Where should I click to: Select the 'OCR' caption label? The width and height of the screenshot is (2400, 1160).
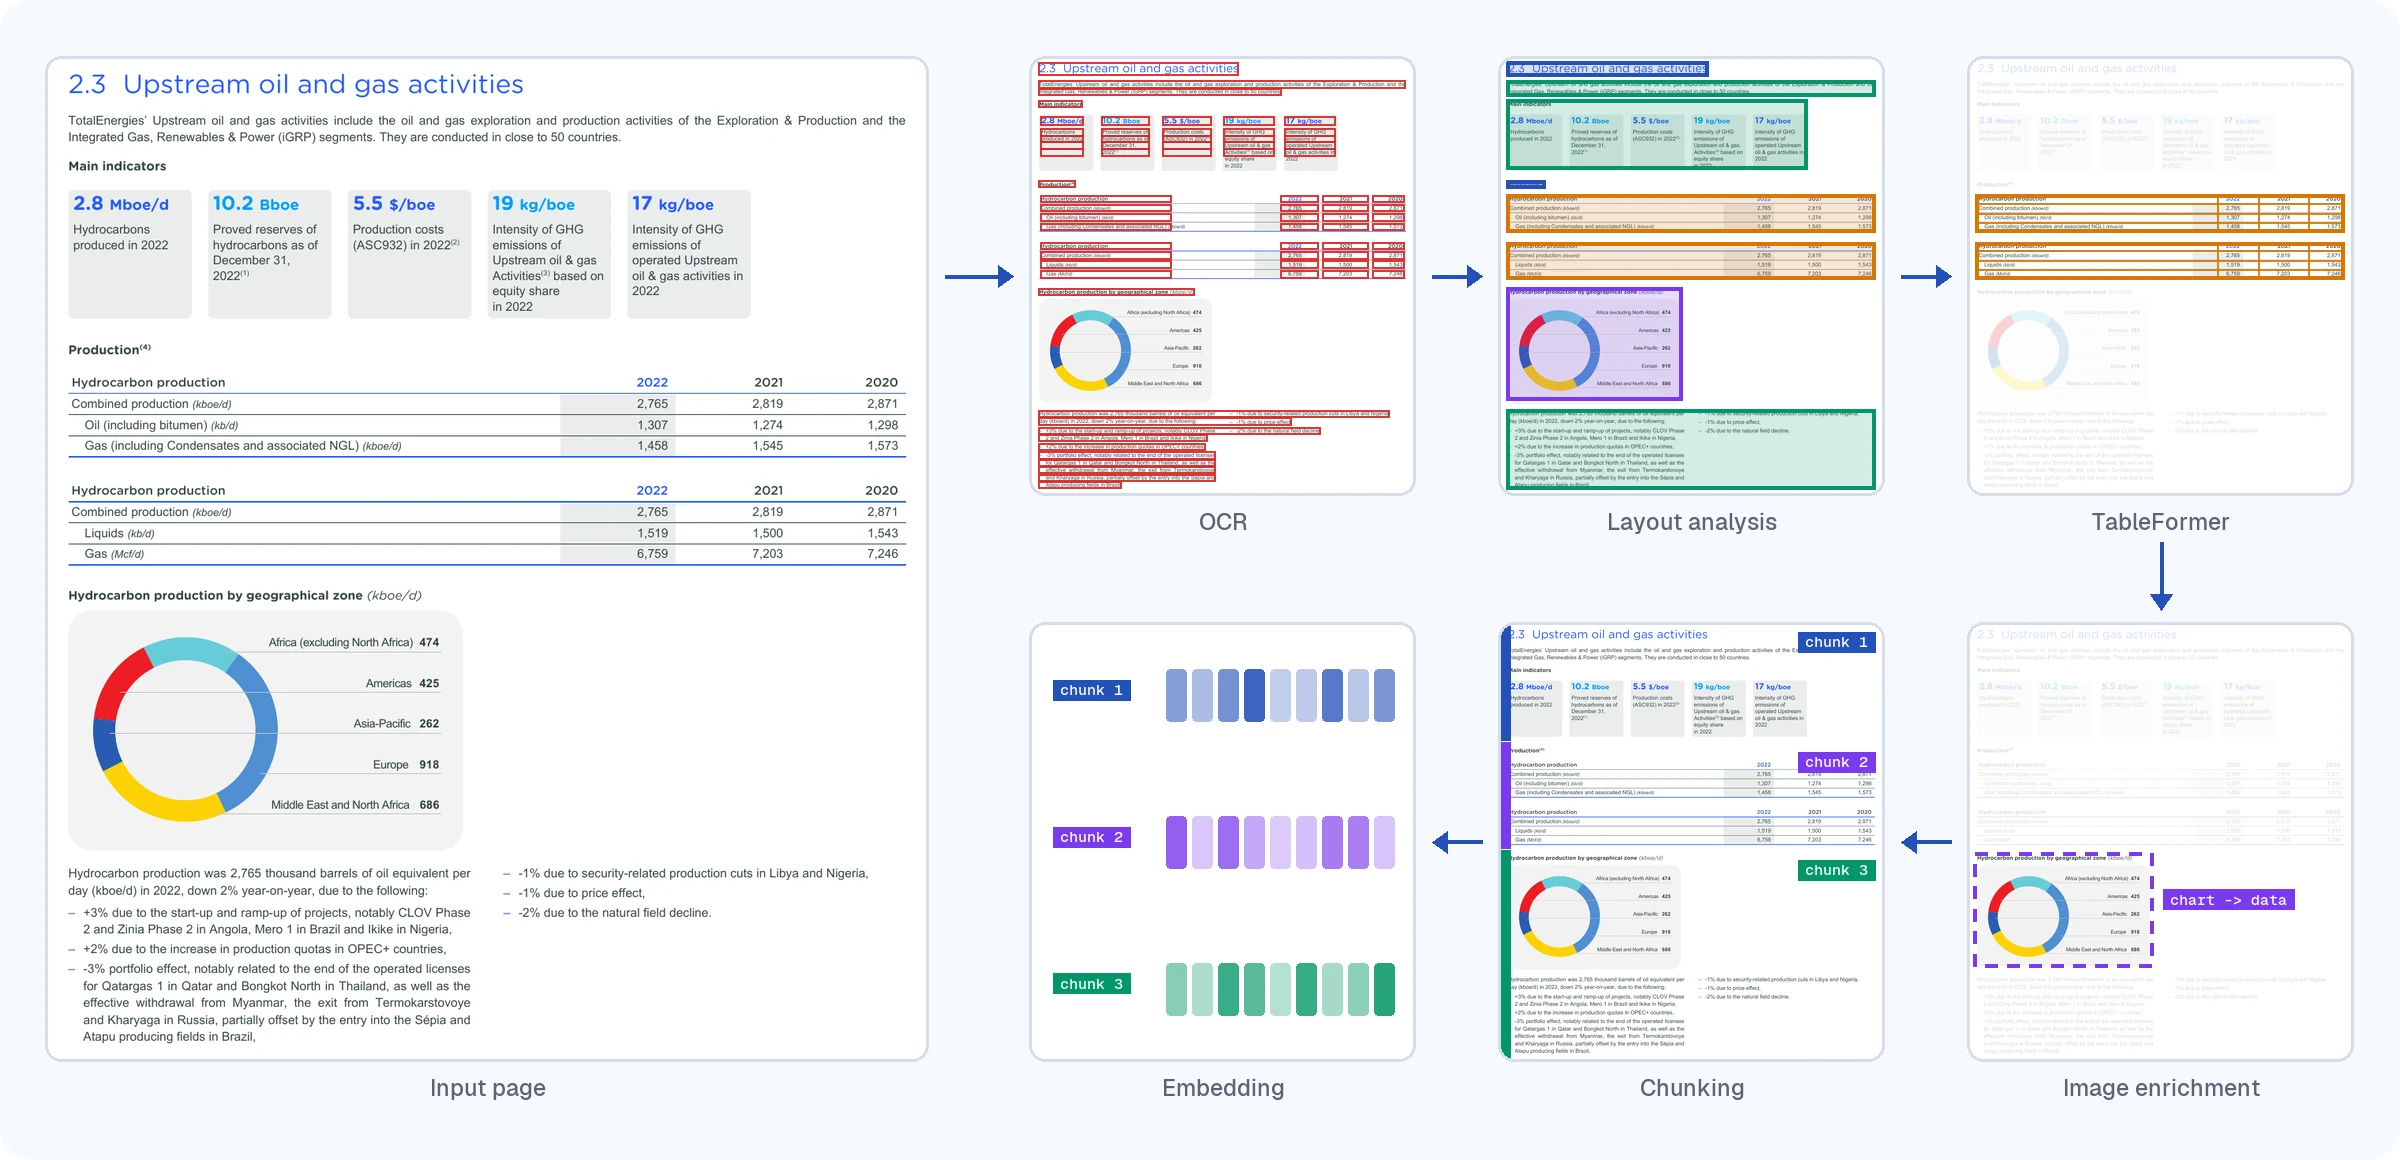[1222, 522]
